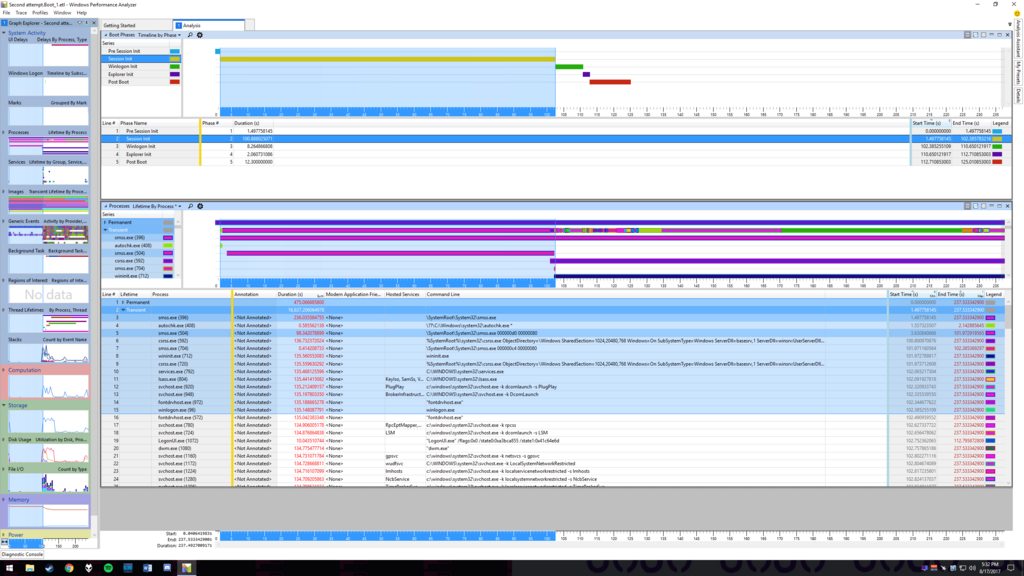The width and height of the screenshot is (1024, 576).
Task: Open Chrome from the taskbar
Action: 69,568
